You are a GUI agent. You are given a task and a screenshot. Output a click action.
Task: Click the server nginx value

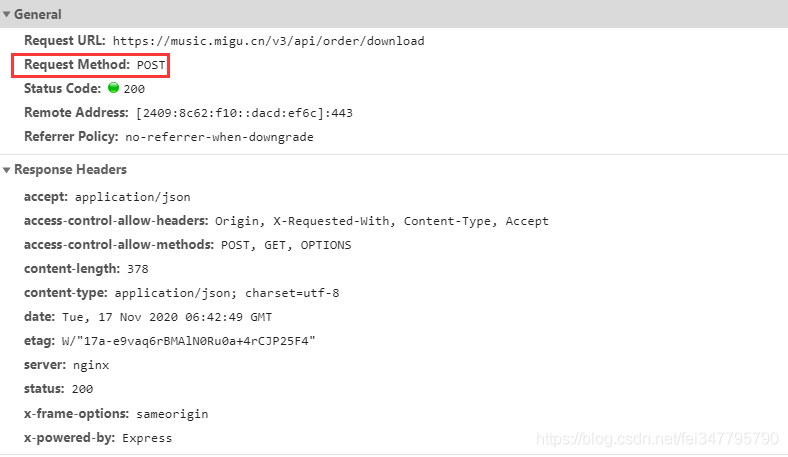pyautogui.click(x=91, y=365)
